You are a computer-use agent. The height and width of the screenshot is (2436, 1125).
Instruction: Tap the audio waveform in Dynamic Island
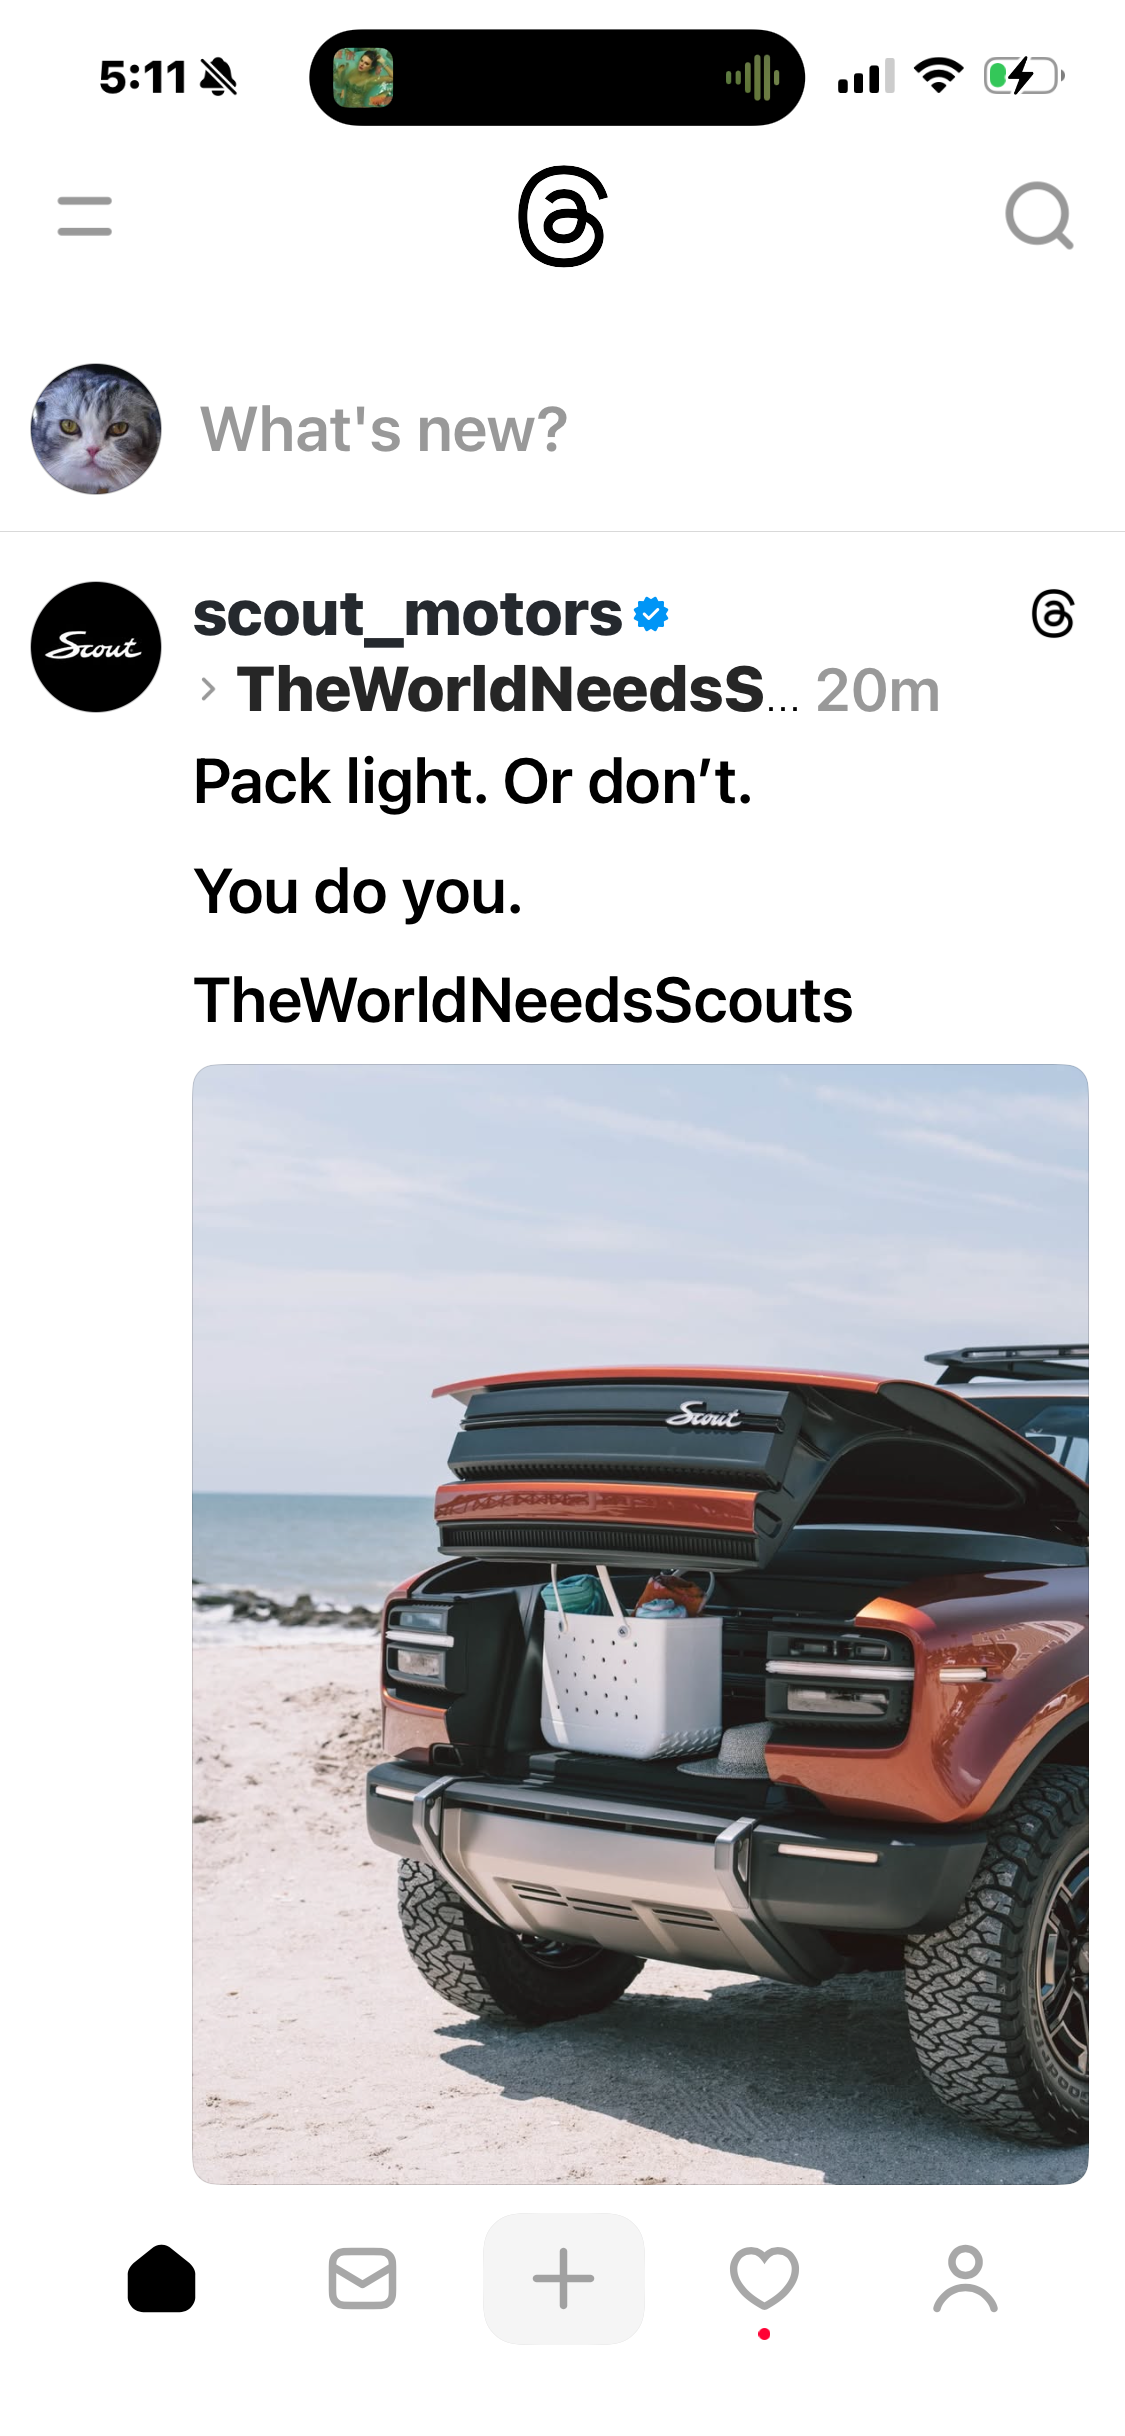(x=753, y=77)
